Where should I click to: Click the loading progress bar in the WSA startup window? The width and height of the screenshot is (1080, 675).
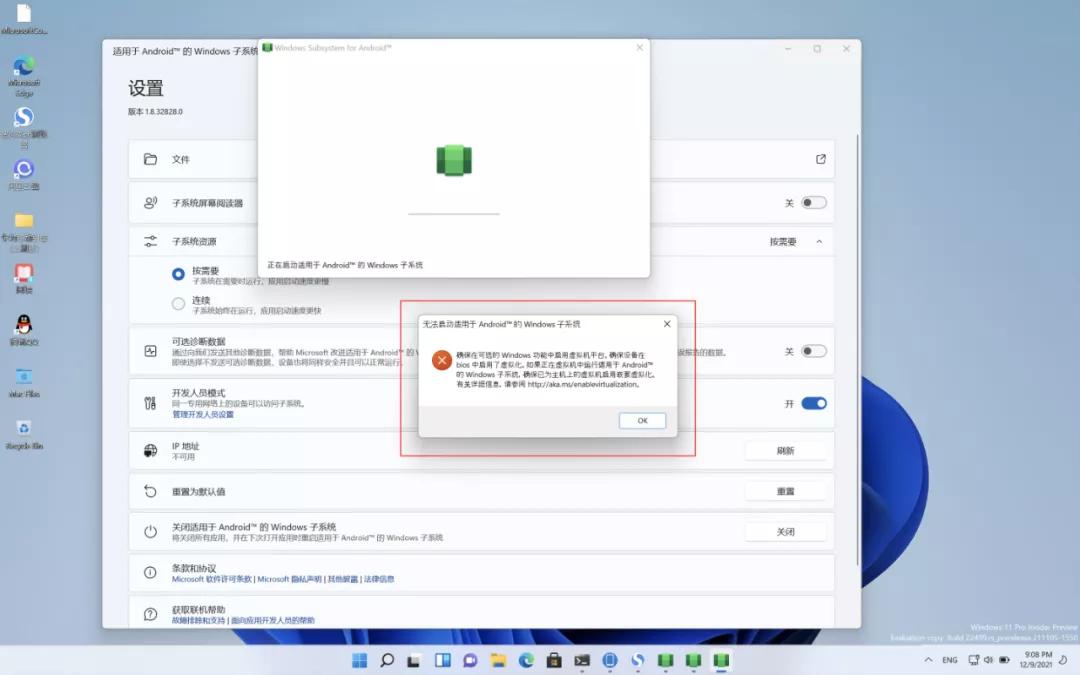click(x=455, y=212)
